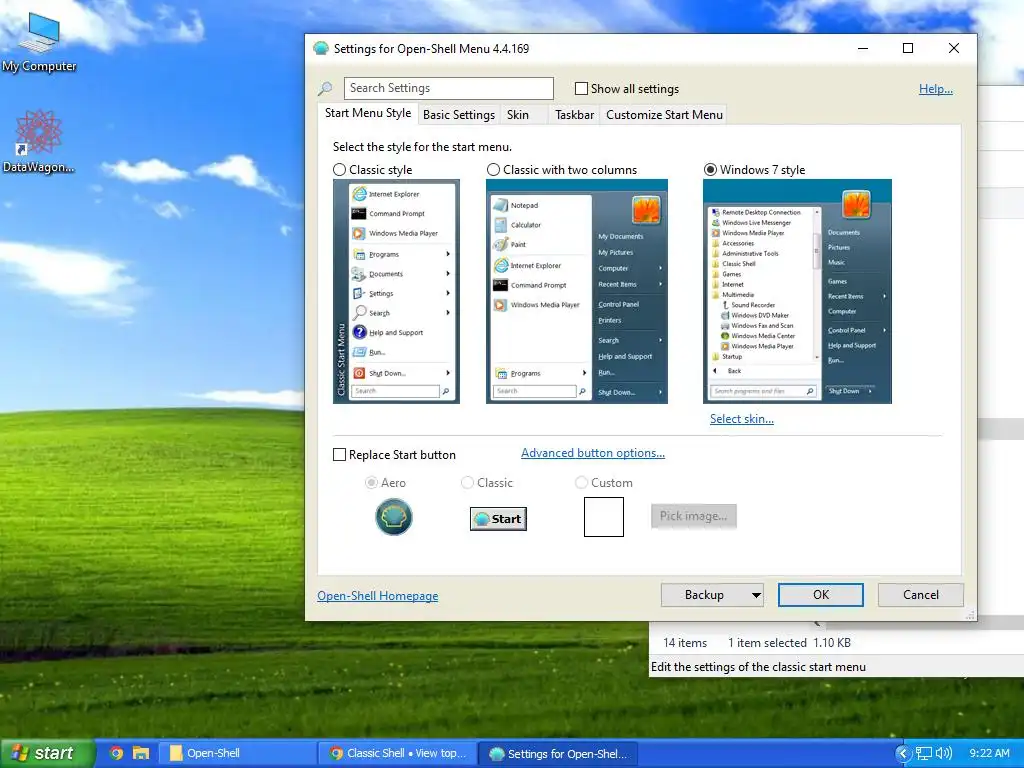Image resolution: width=1024 pixels, height=768 pixels.
Task: Select the Windows 7 style radio button
Action: [711, 170]
